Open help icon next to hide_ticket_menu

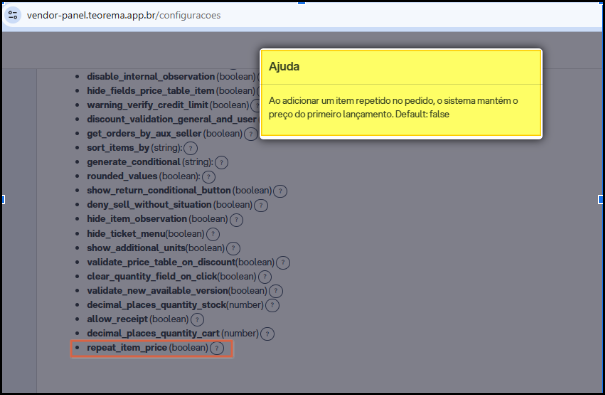point(213,234)
